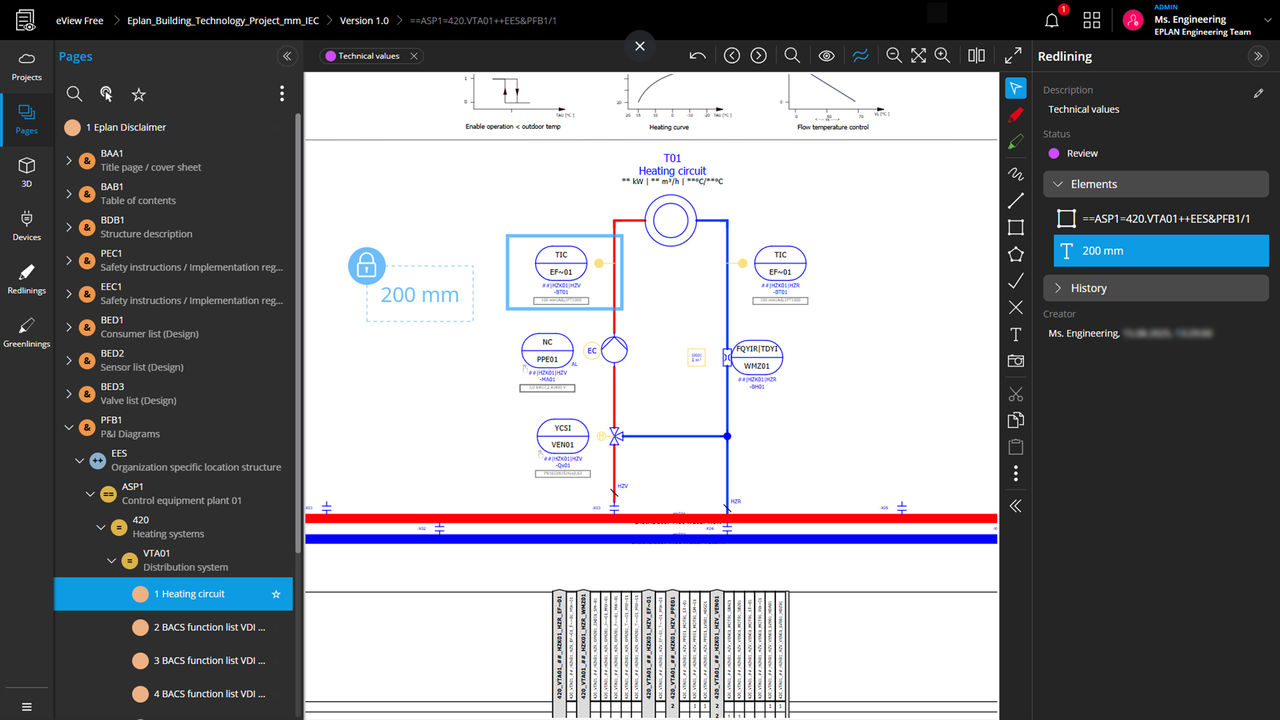Toggle favorite star on Heating circuit page
1280x720 pixels.
pyautogui.click(x=276, y=594)
